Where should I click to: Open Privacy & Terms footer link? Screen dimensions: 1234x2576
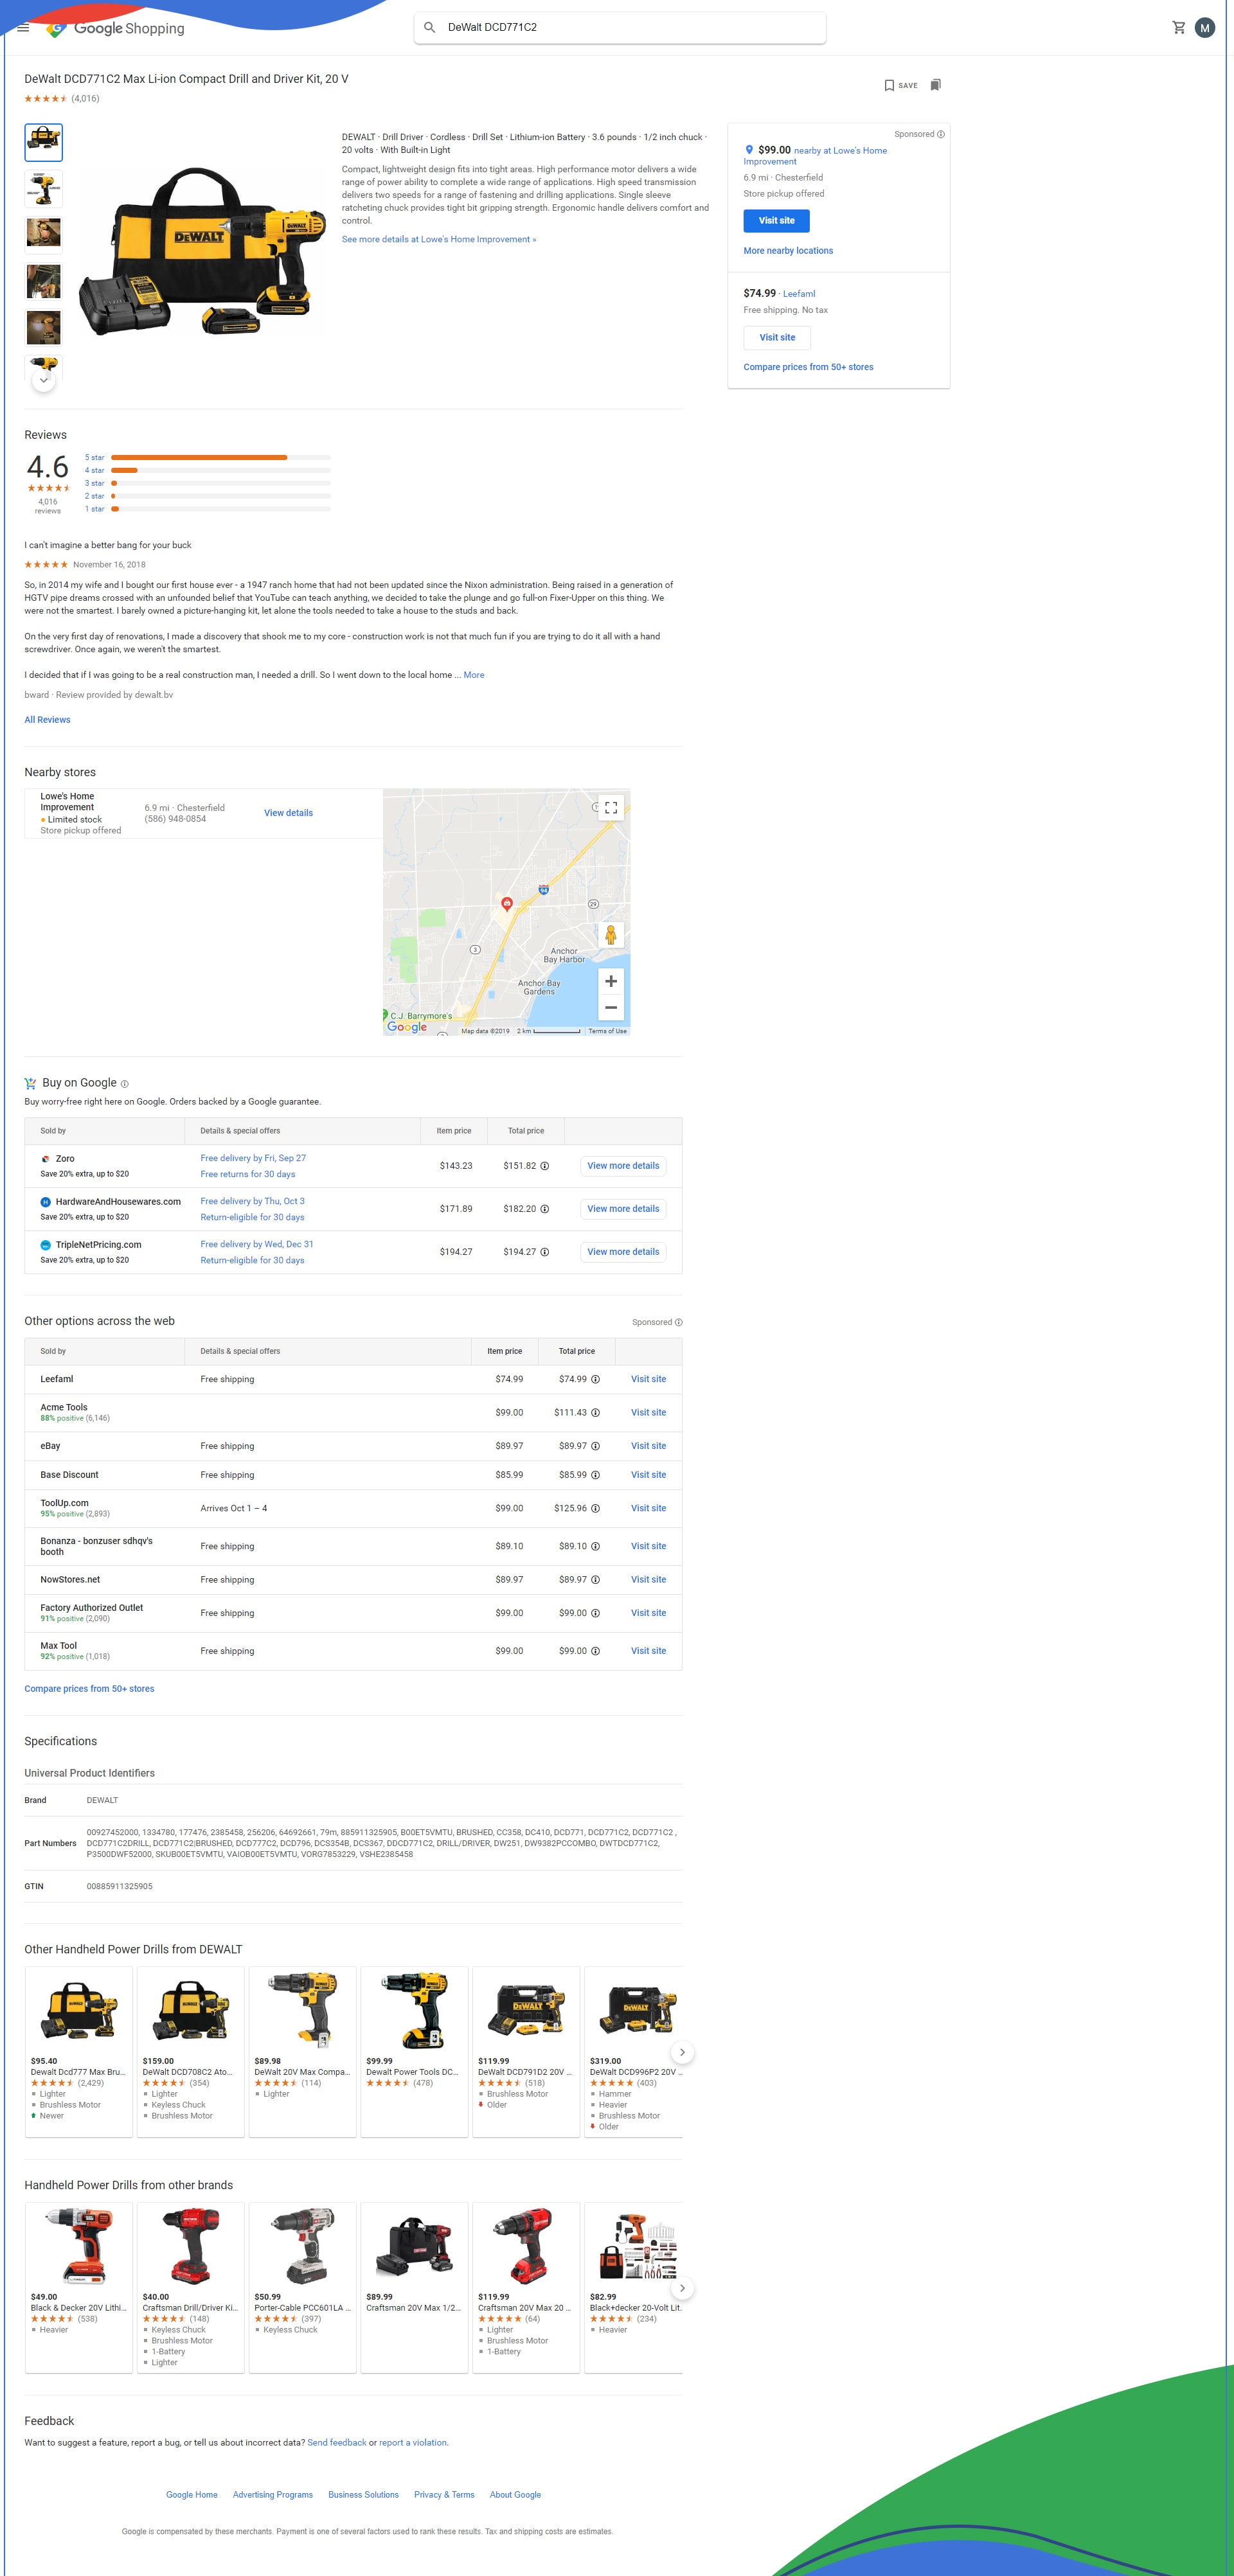pyautogui.click(x=444, y=2495)
